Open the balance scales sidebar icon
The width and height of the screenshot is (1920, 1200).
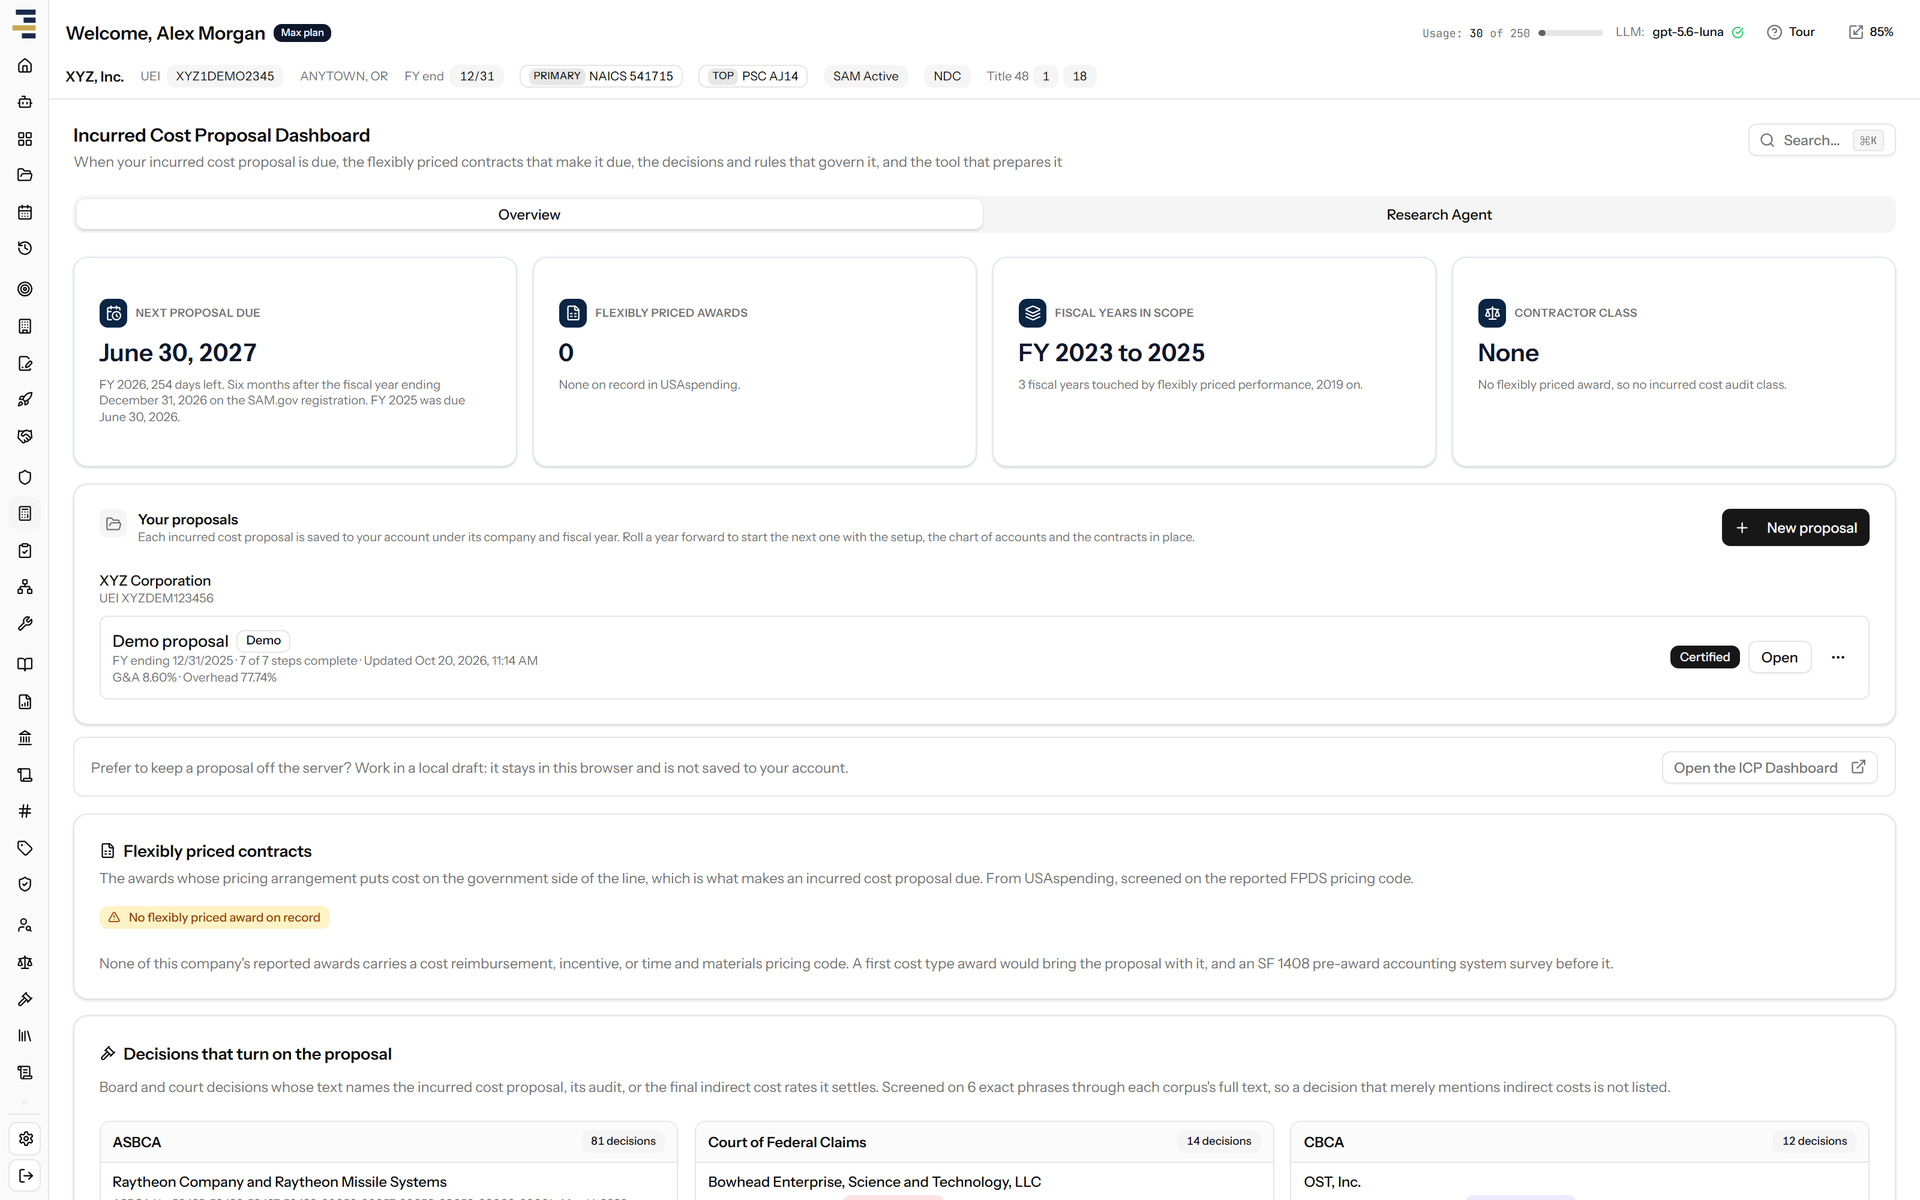[25, 962]
